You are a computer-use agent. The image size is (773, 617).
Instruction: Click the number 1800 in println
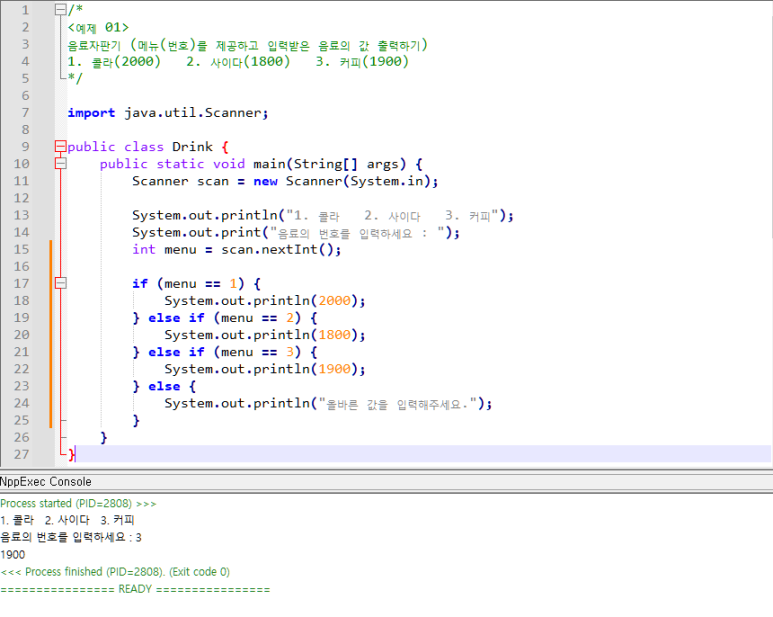coord(334,335)
